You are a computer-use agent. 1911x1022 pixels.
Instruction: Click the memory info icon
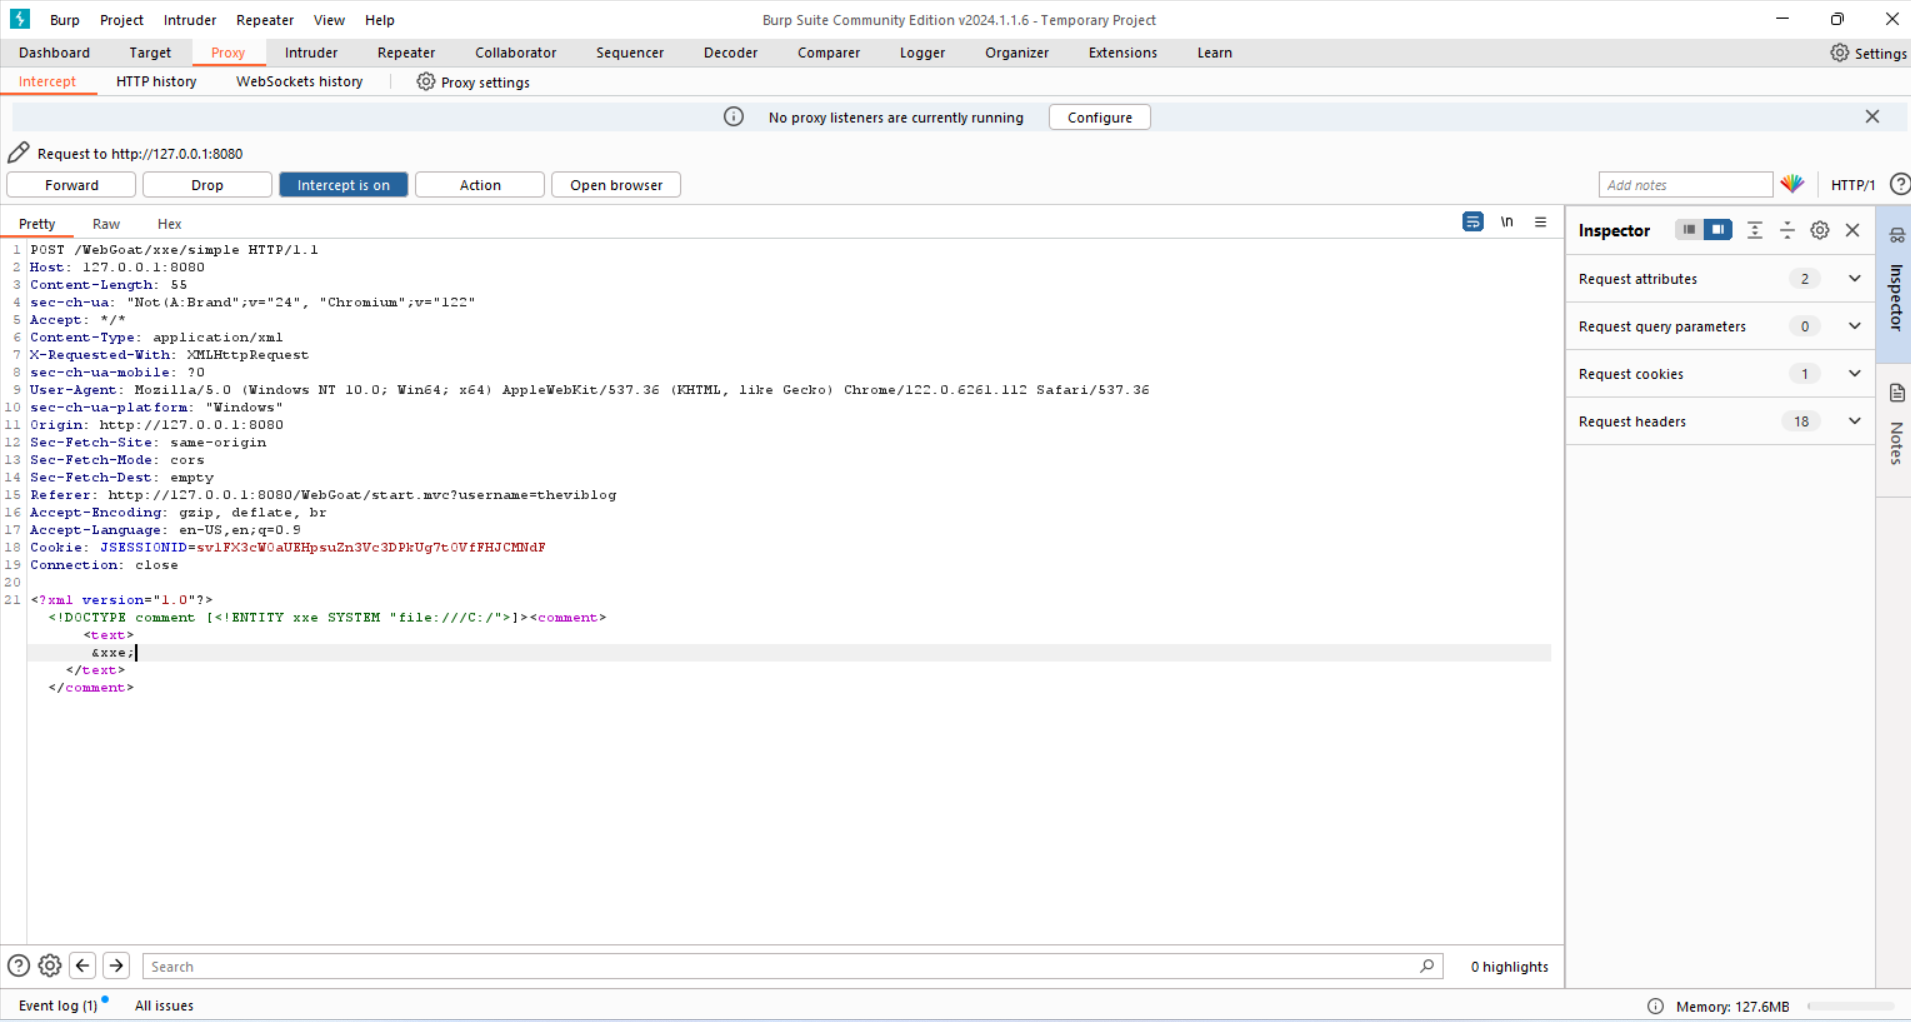point(1656,1006)
